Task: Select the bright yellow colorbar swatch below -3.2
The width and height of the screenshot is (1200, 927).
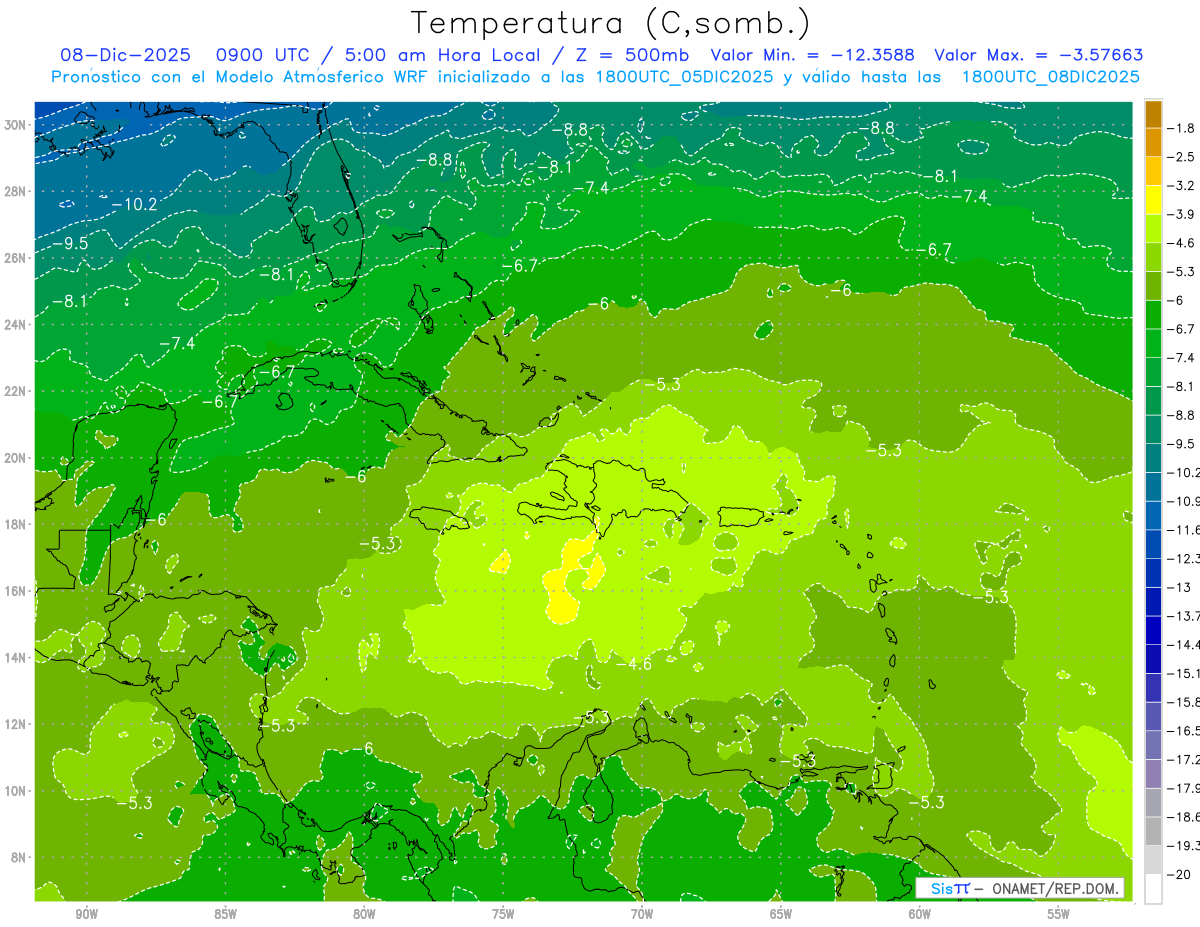Action: pyautogui.click(x=1153, y=200)
